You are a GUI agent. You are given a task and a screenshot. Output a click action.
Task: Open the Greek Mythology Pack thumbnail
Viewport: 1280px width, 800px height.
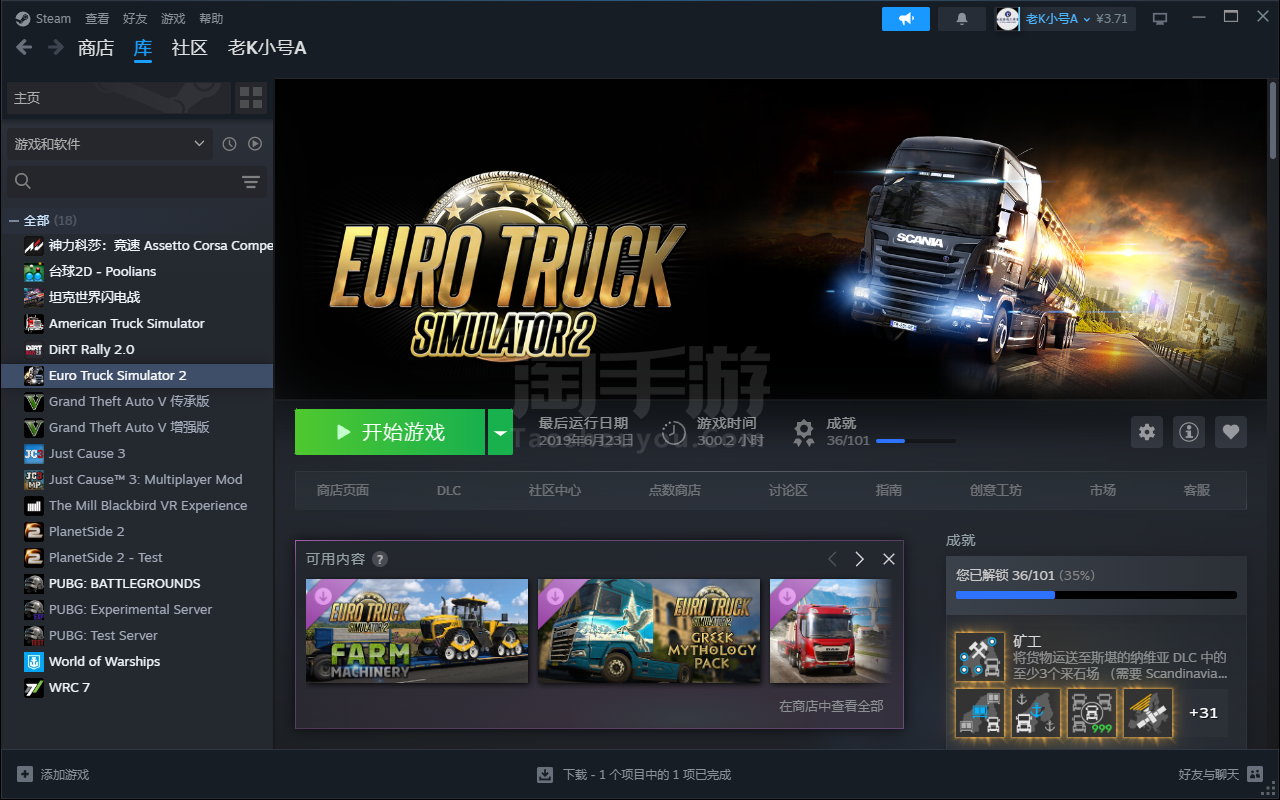point(649,631)
